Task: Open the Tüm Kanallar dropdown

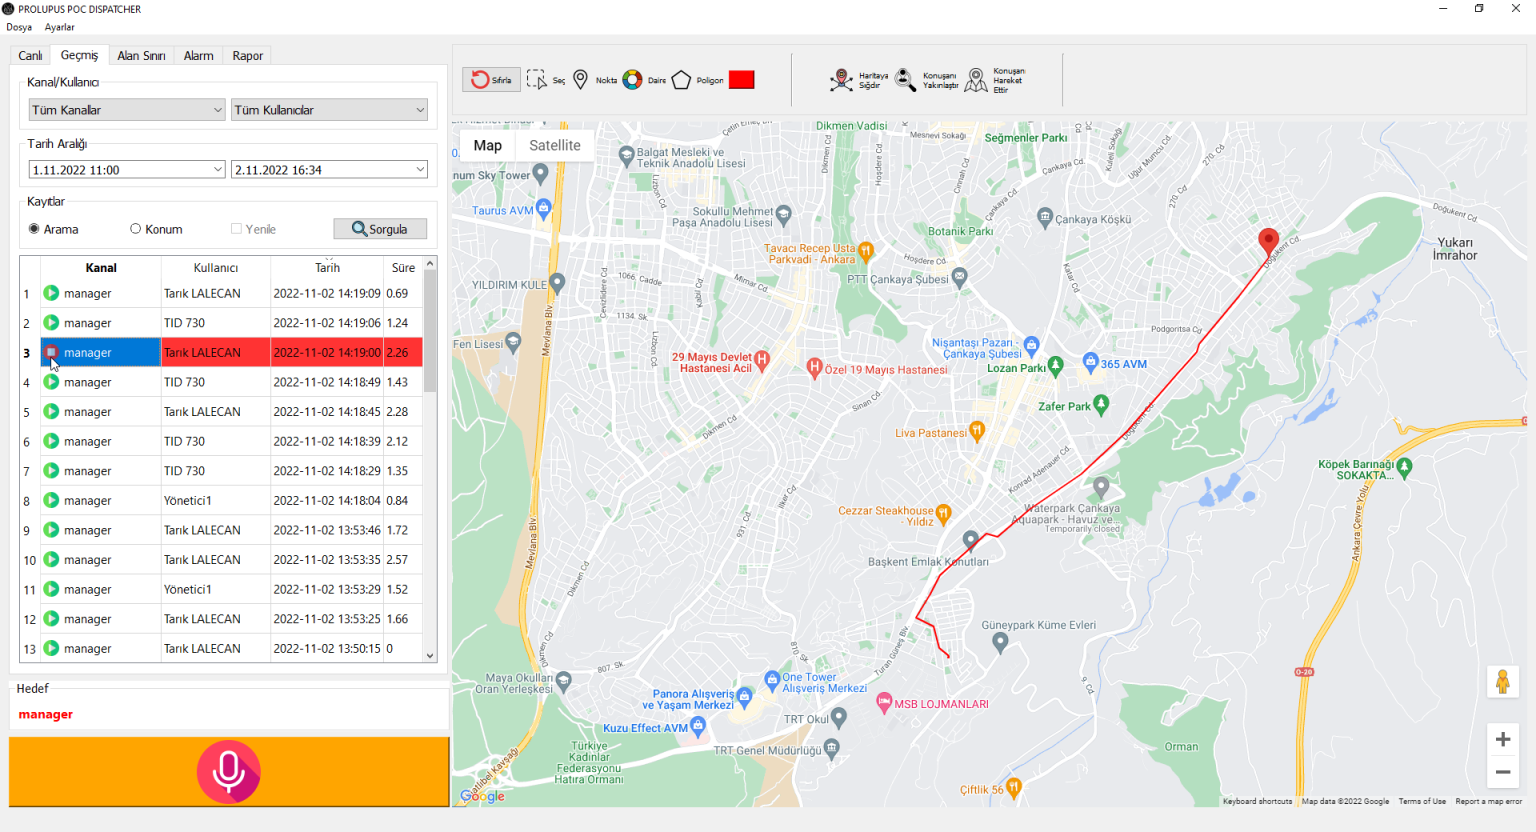Action: (127, 110)
